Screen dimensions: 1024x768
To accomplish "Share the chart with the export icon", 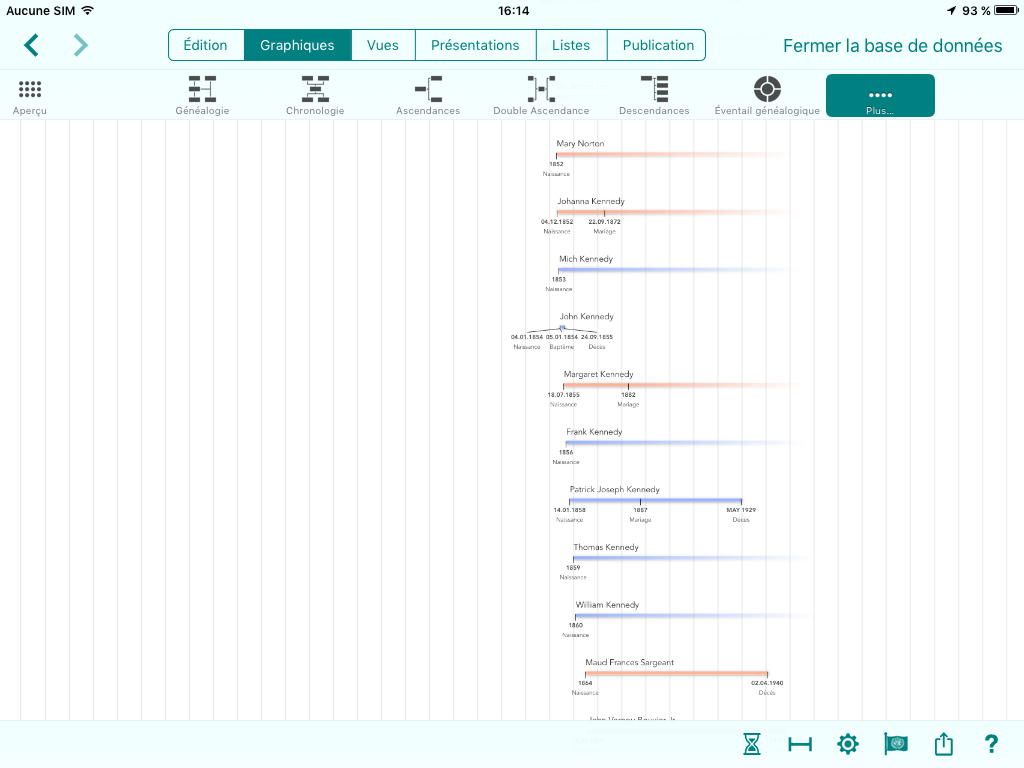I will [944, 743].
